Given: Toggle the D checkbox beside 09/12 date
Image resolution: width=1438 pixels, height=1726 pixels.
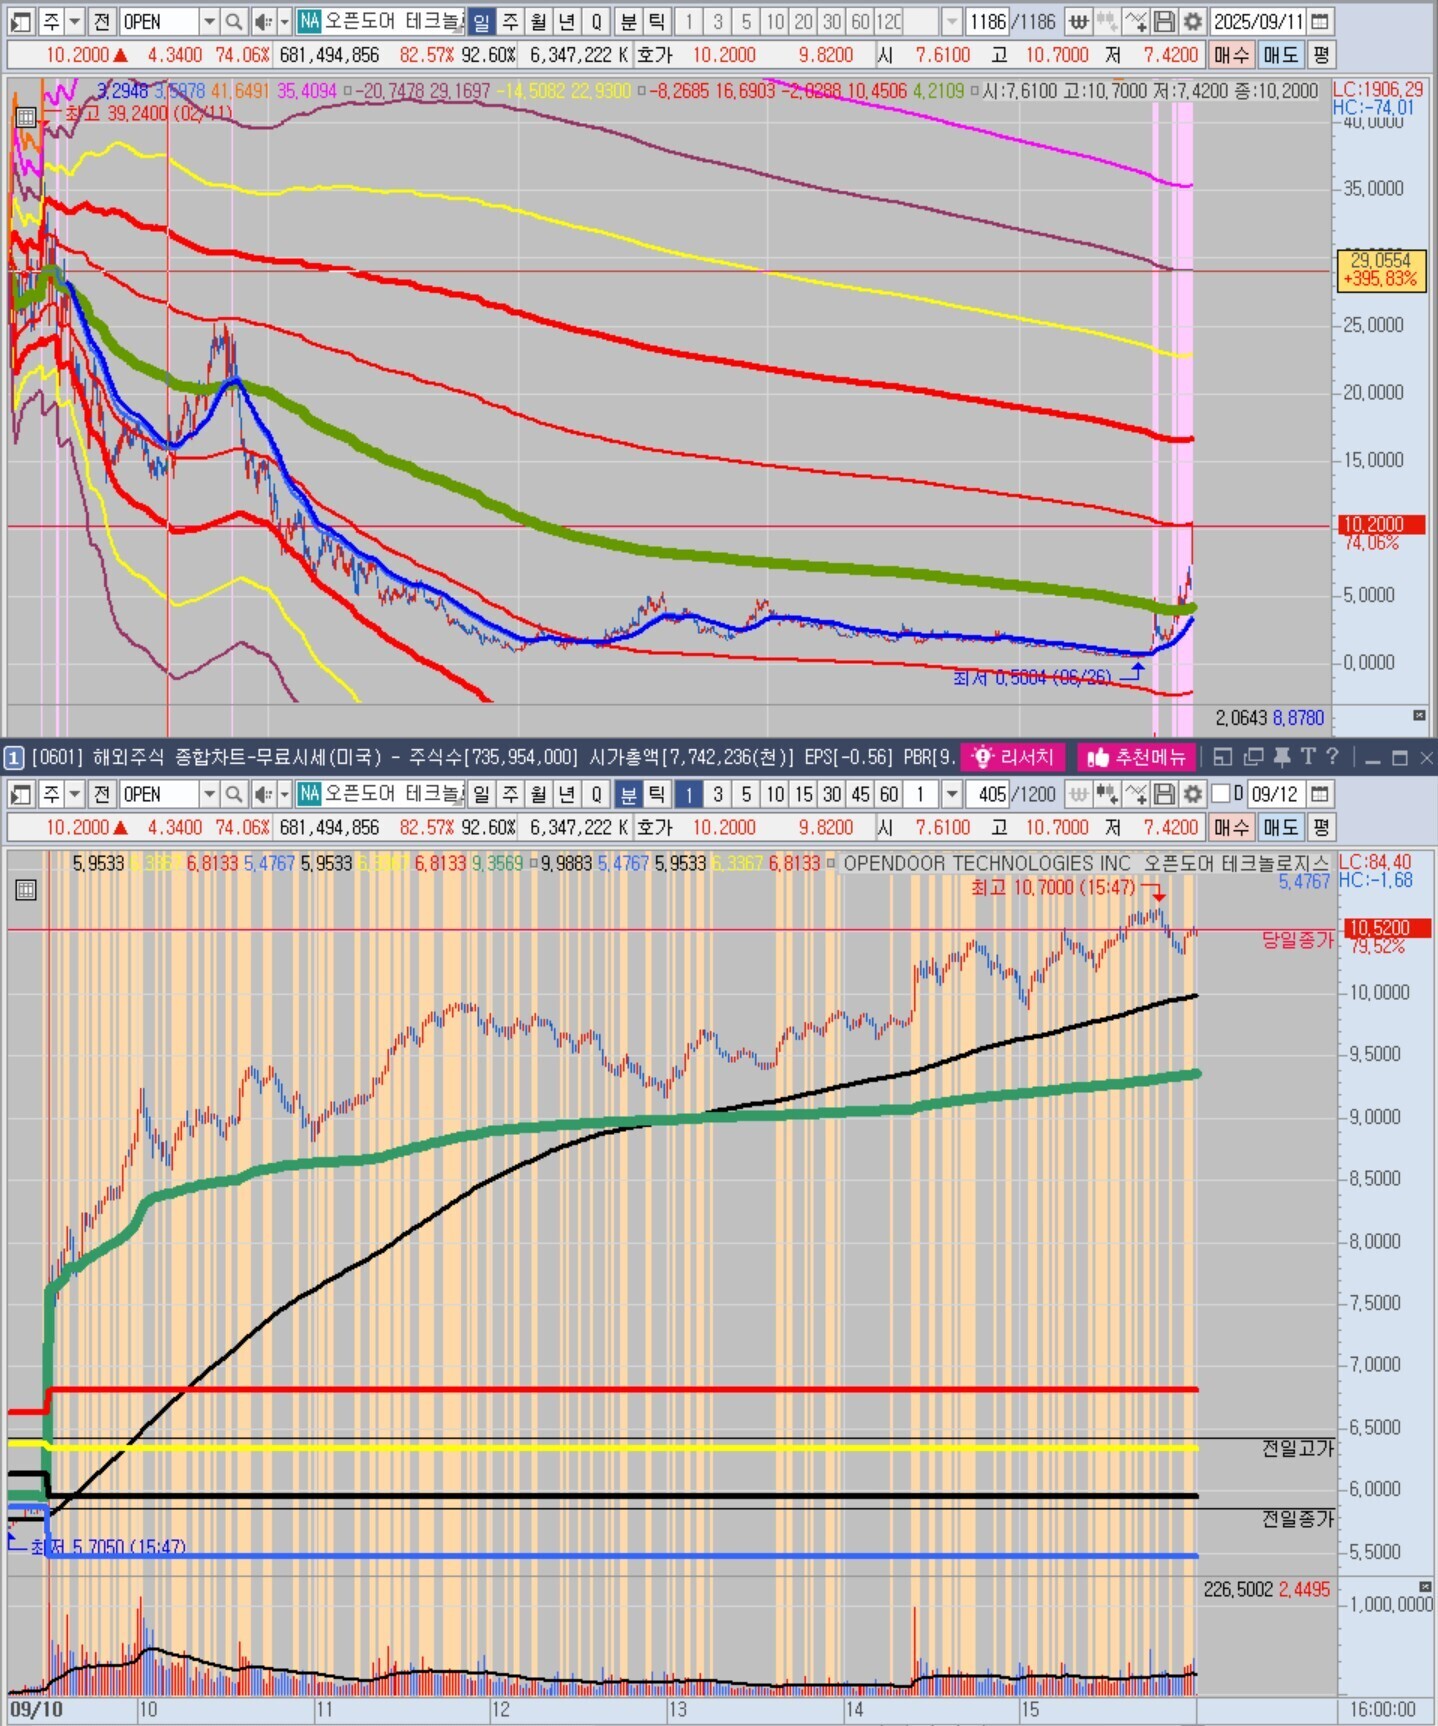Looking at the screenshot, I should [x=1221, y=794].
